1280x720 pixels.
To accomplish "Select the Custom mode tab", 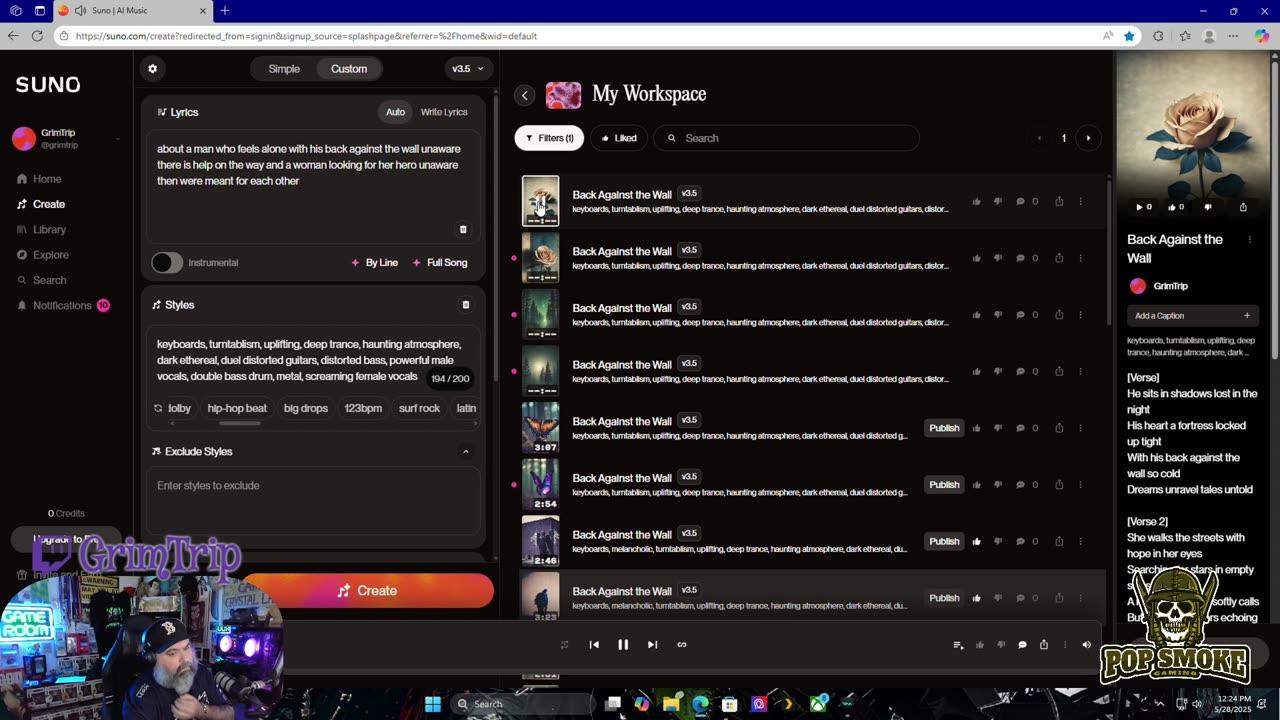I will pyautogui.click(x=349, y=69).
